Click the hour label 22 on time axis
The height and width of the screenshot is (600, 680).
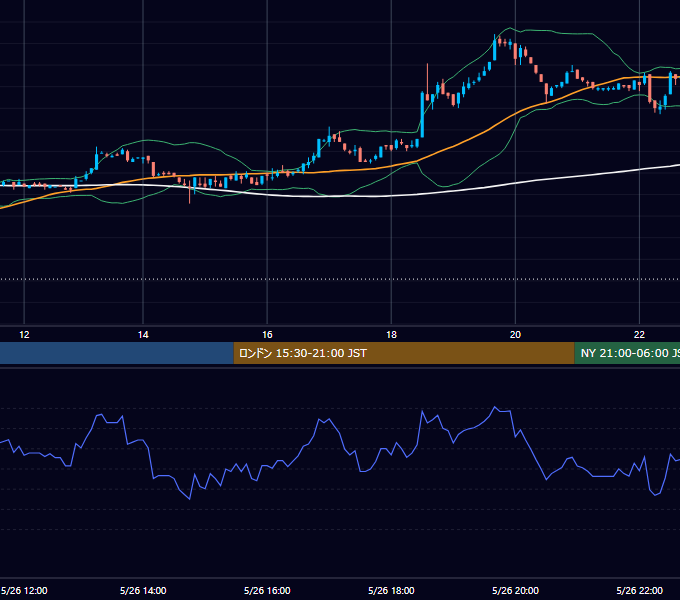[x=639, y=335]
